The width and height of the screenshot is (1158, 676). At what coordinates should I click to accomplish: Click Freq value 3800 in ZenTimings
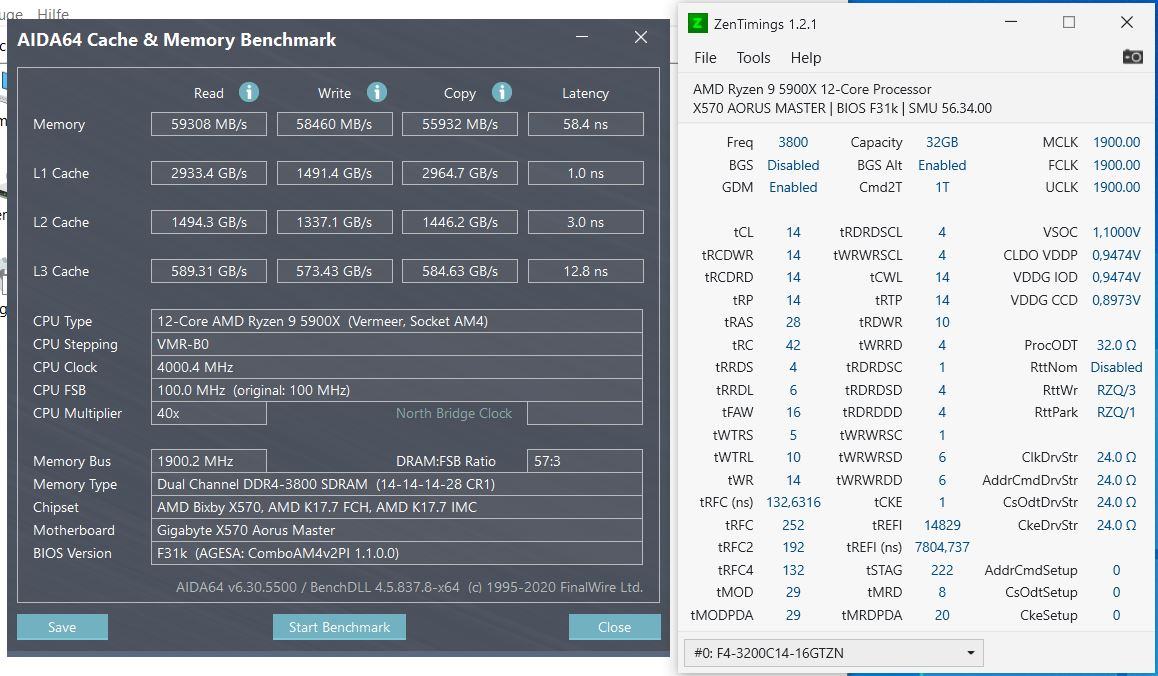pyautogui.click(x=792, y=142)
